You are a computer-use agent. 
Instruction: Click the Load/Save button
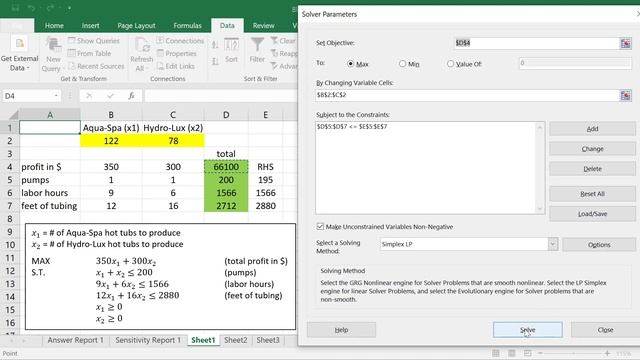tap(592, 214)
